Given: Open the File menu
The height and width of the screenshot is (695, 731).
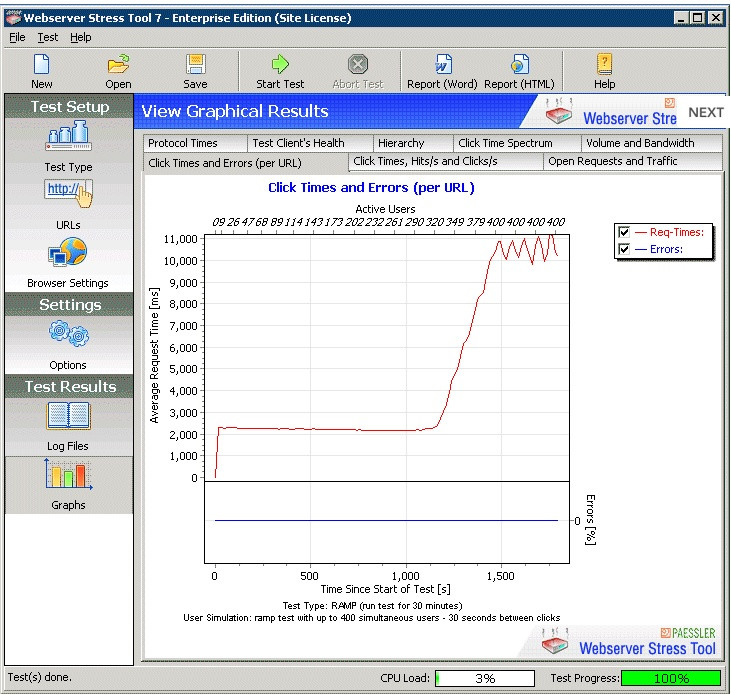Looking at the screenshot, I should [x=17, y=37].
